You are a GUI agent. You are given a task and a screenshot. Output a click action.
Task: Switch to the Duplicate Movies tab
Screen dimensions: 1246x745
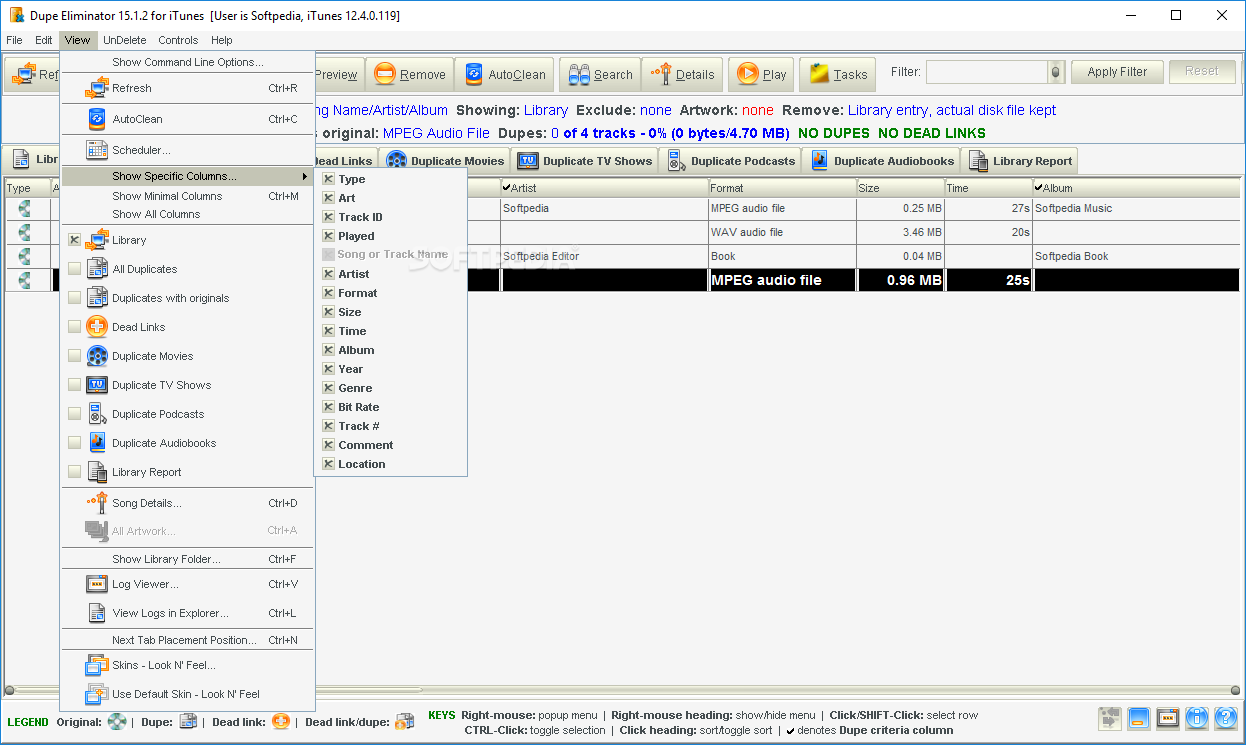[444, 160]
